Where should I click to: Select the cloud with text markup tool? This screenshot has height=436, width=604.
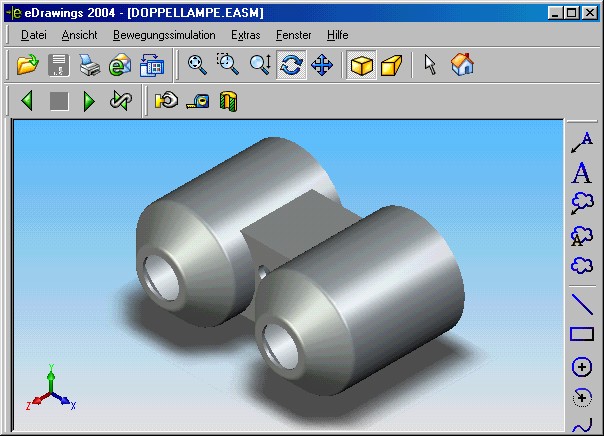(582, 235)
